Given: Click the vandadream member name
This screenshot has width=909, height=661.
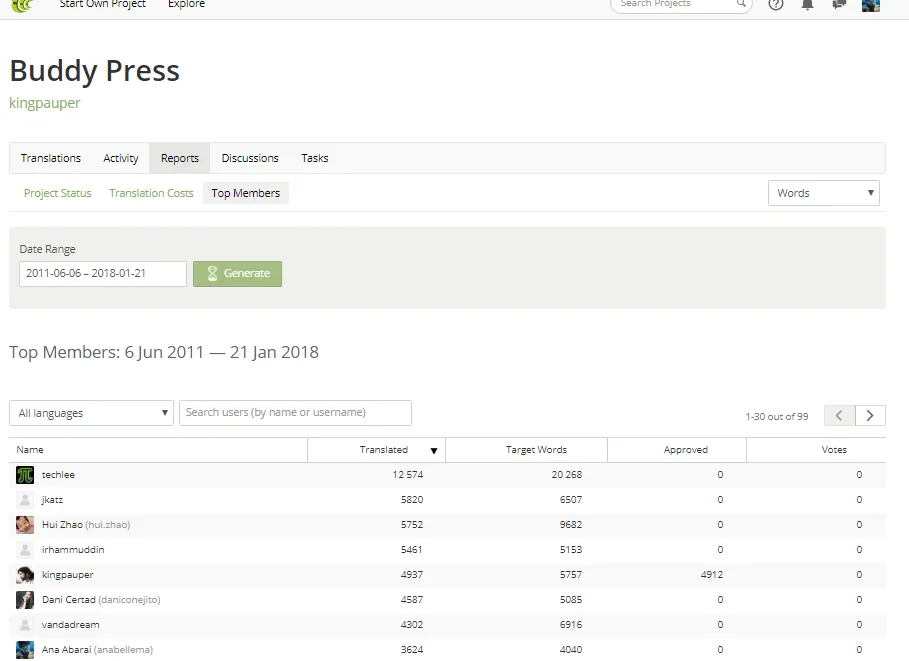Looking at the screenshot, I should (x=71, y=624).
